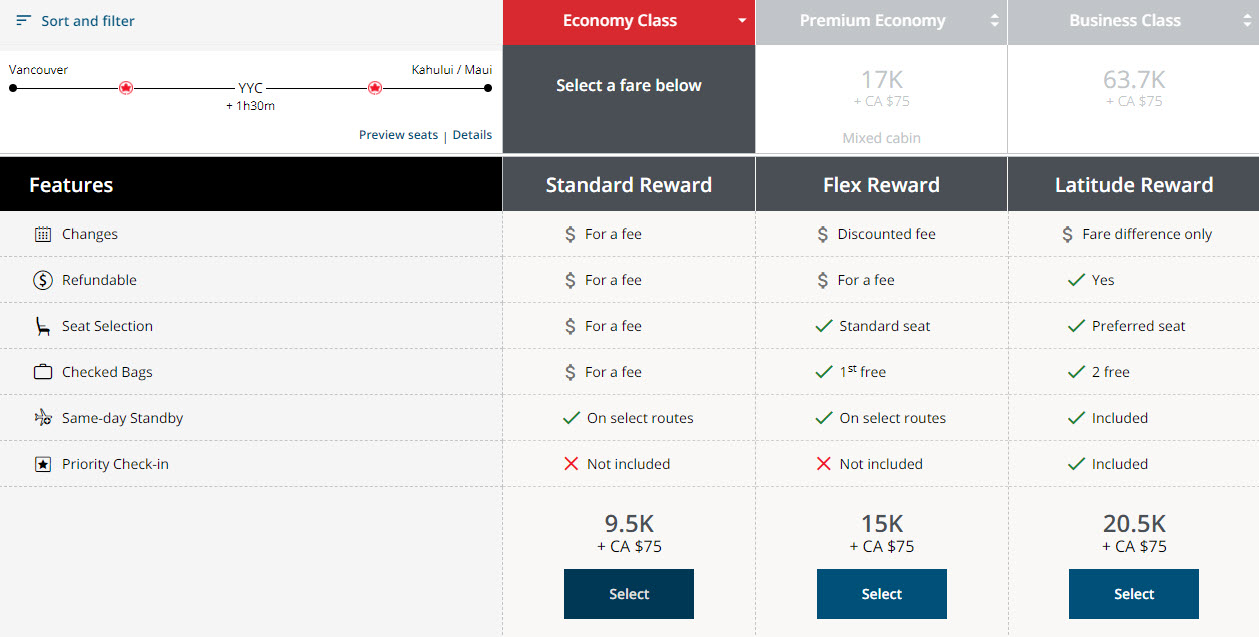Click the Priority Check-in star icon
The image size is (1259, 637).
pos(42,463)
